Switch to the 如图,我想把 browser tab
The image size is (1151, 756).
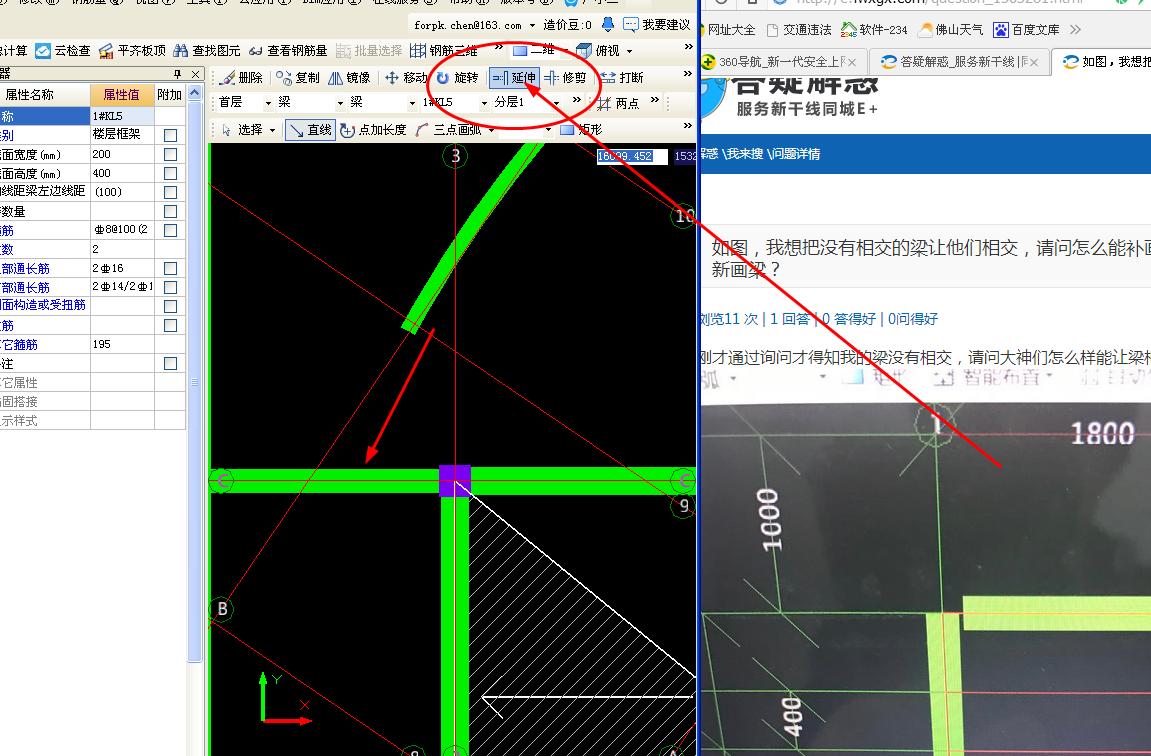[1107, 62]
